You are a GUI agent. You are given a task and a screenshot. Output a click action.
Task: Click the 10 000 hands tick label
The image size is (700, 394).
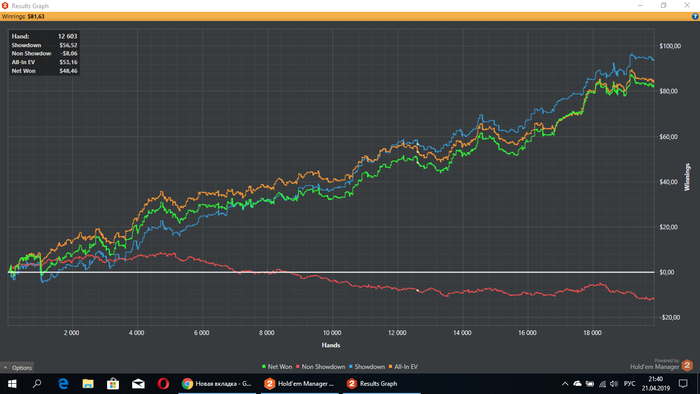point(332,333)
